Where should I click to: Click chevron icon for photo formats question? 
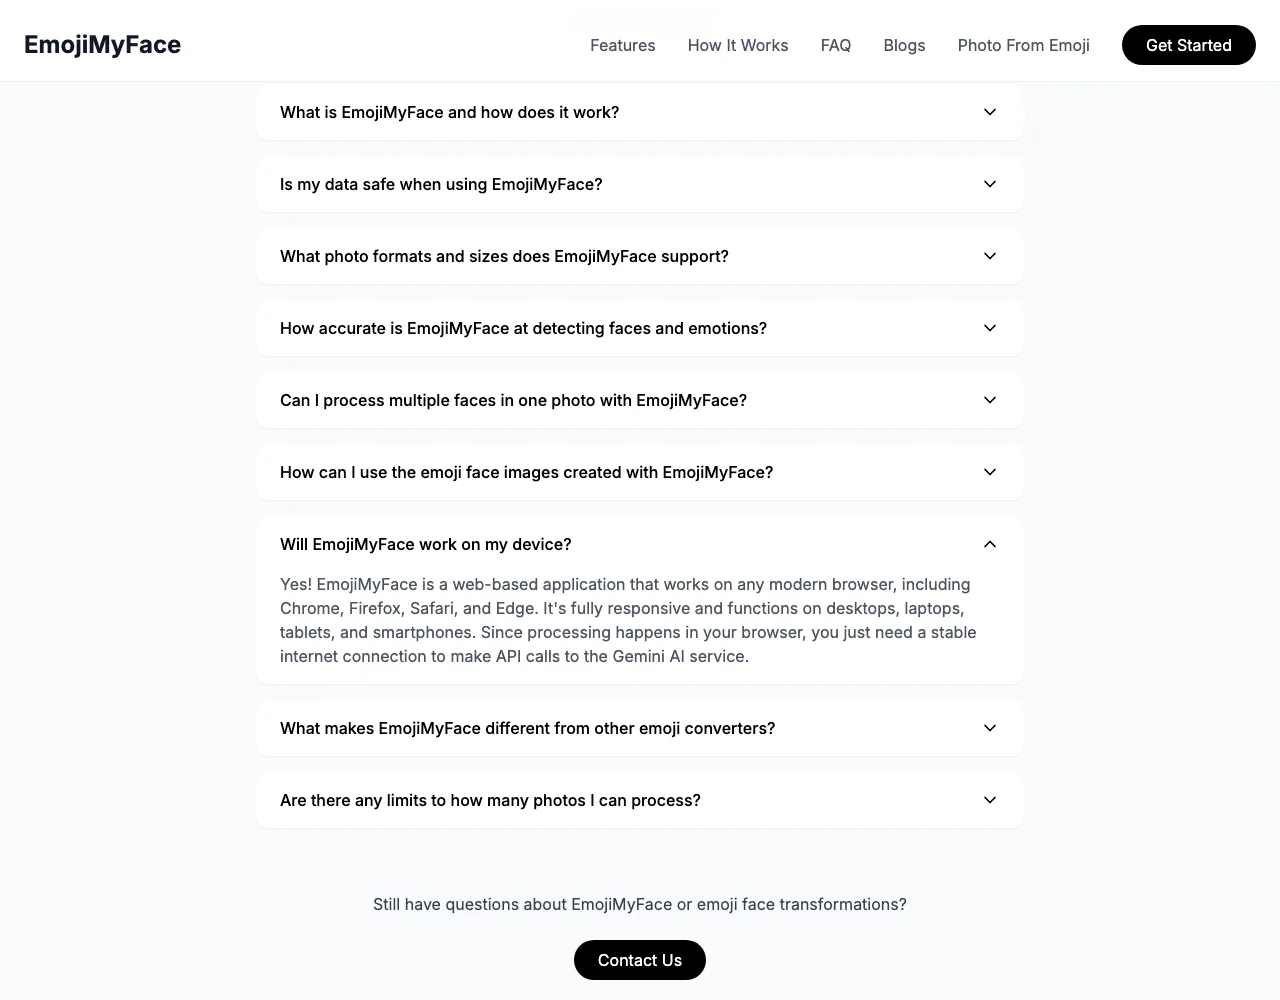(990, 256)
